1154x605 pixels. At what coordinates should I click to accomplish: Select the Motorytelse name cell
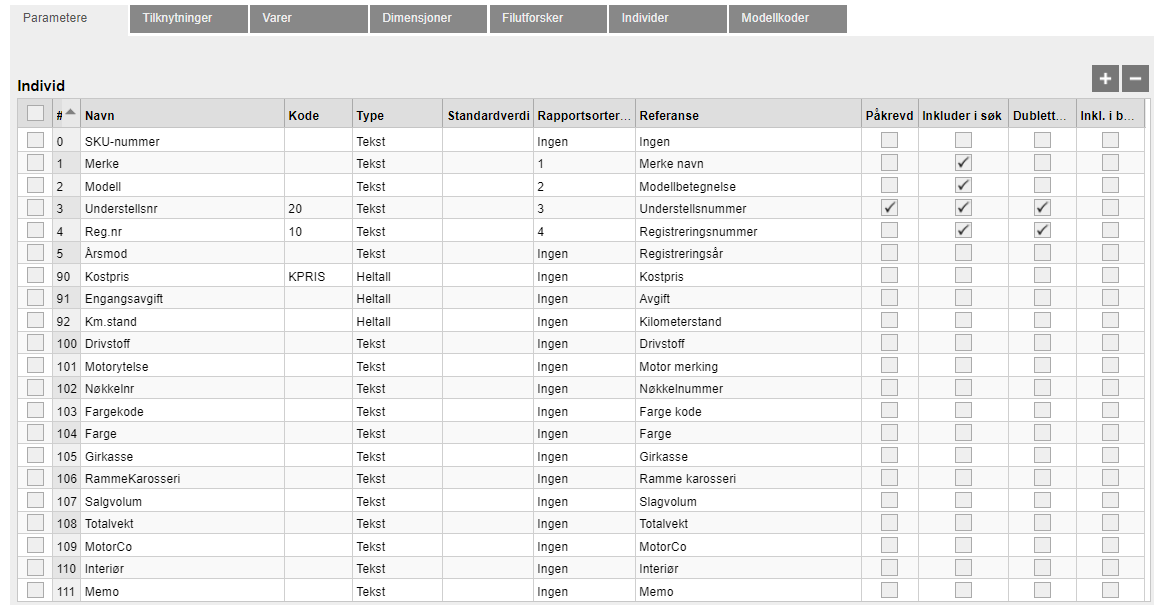point(183,366)
